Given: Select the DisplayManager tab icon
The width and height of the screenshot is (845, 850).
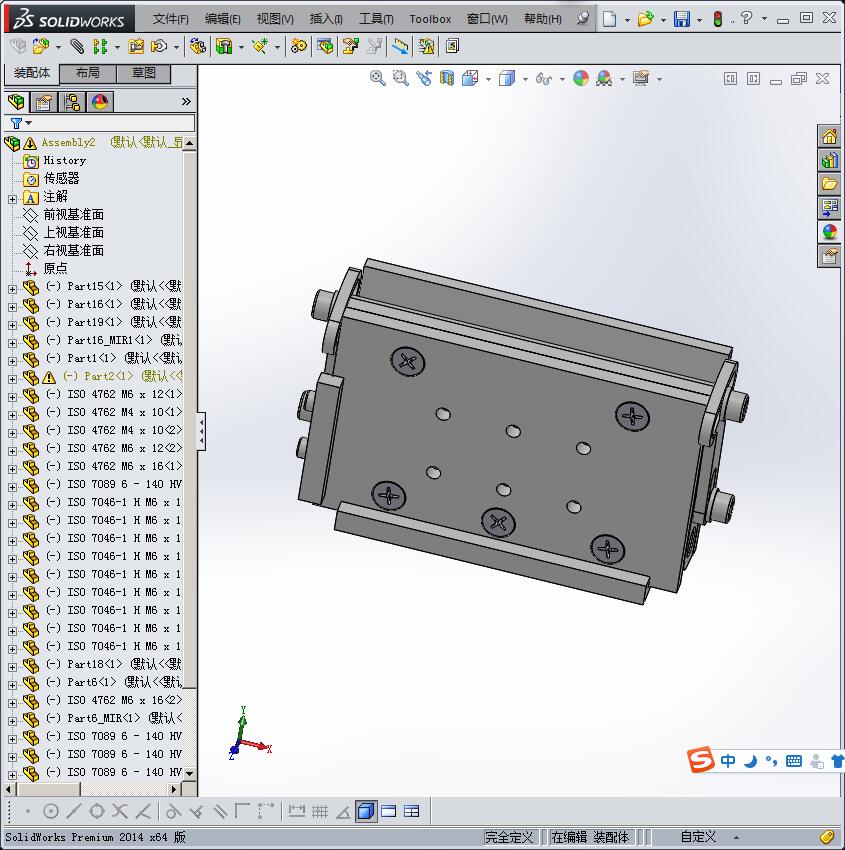Looking at the screenshot, I should (x=100, y=101).
